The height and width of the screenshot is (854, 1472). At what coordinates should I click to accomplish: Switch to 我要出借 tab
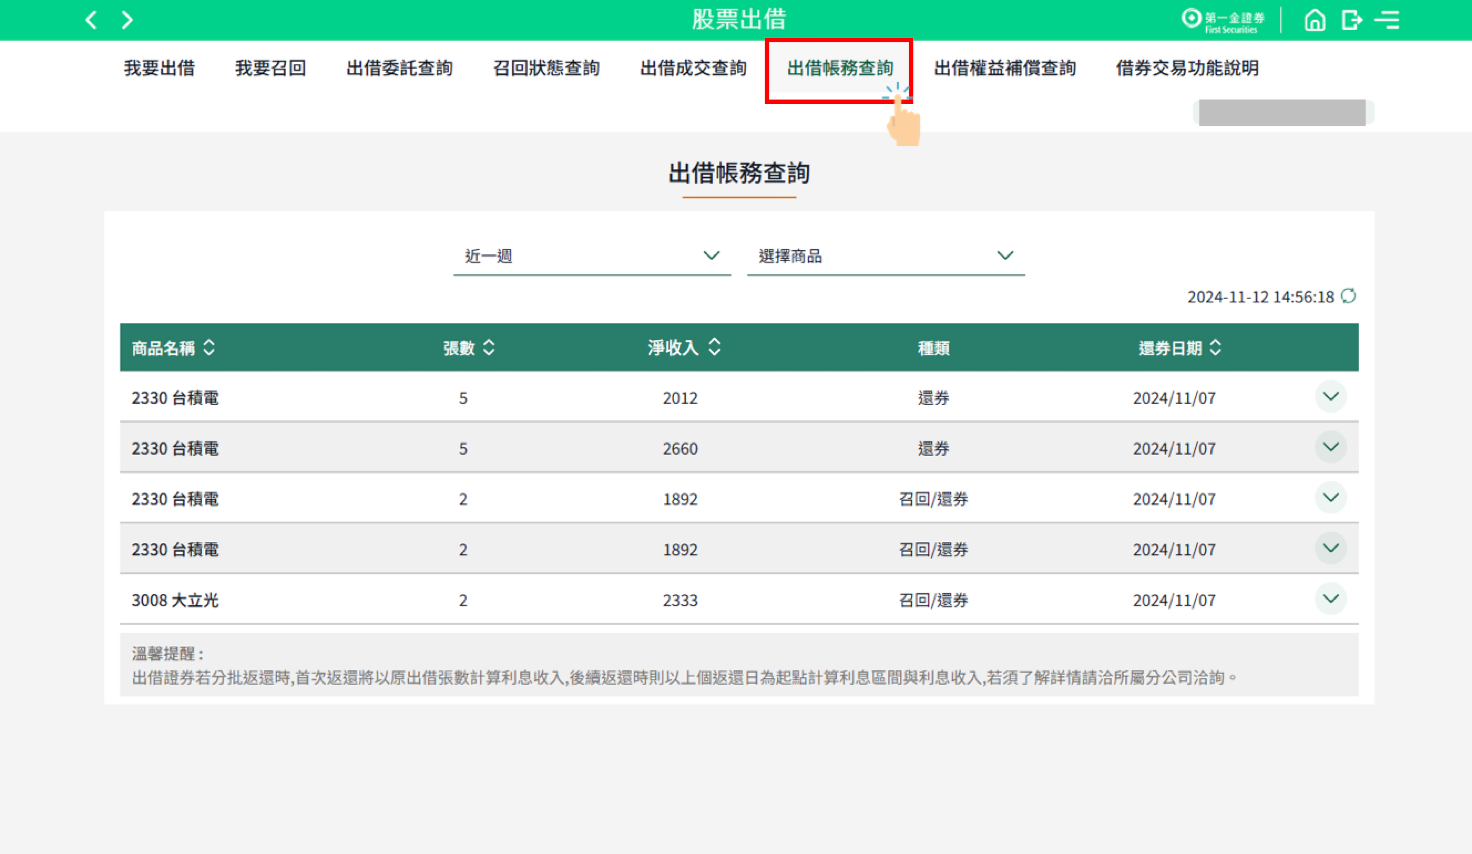(159, 68)
